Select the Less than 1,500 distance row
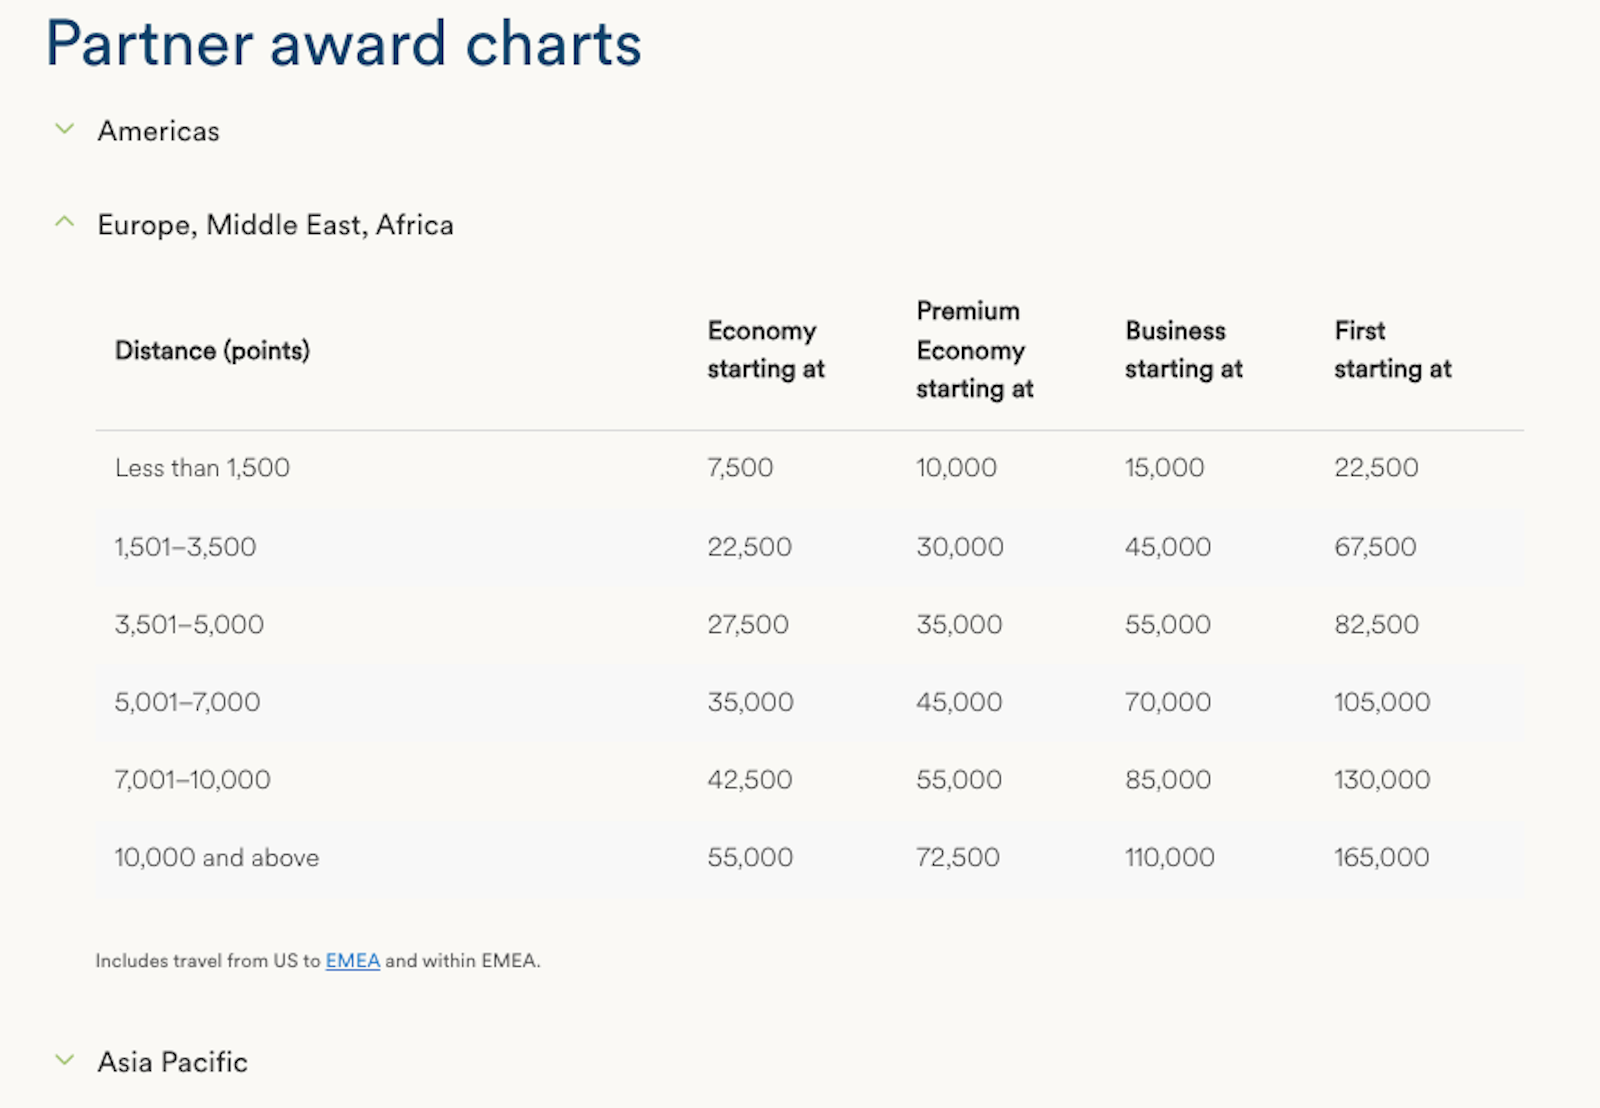Screen dimensions: 1600x1108 click(x=202, y=467)
